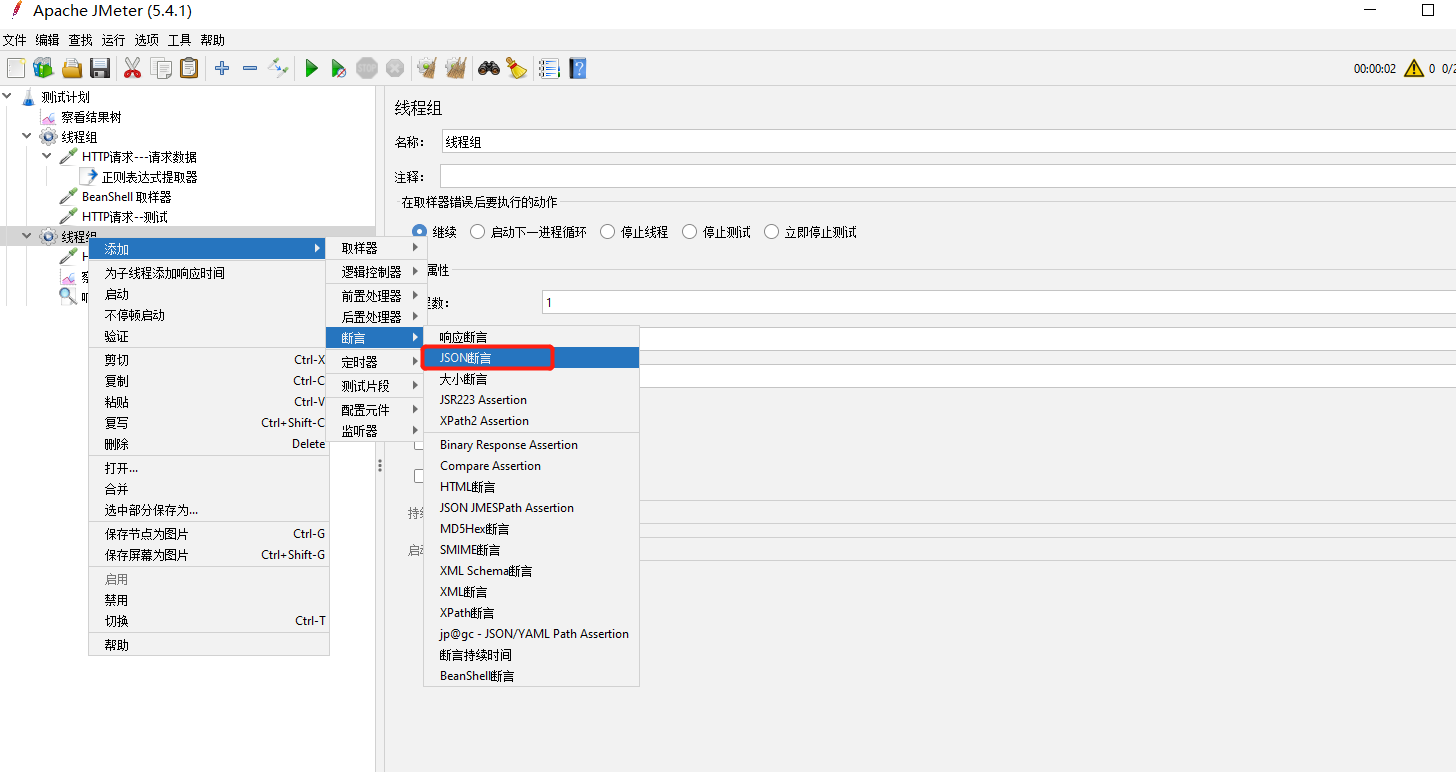Open the 运行 menu in menu bar

[x=113, y=40]
